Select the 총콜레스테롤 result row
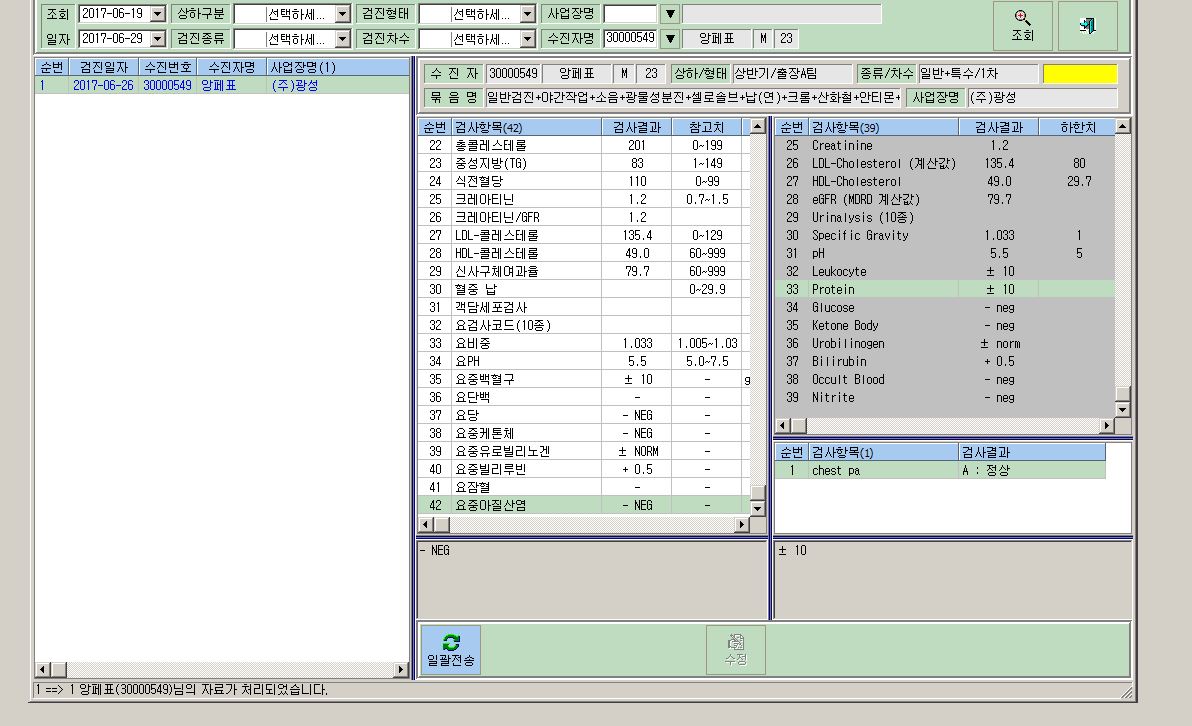 pos(583,145)
